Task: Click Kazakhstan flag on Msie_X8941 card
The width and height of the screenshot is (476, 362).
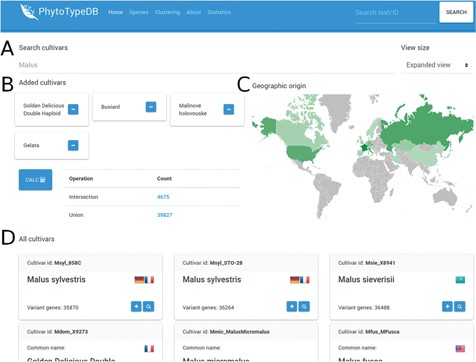Action: coord(460,280)
